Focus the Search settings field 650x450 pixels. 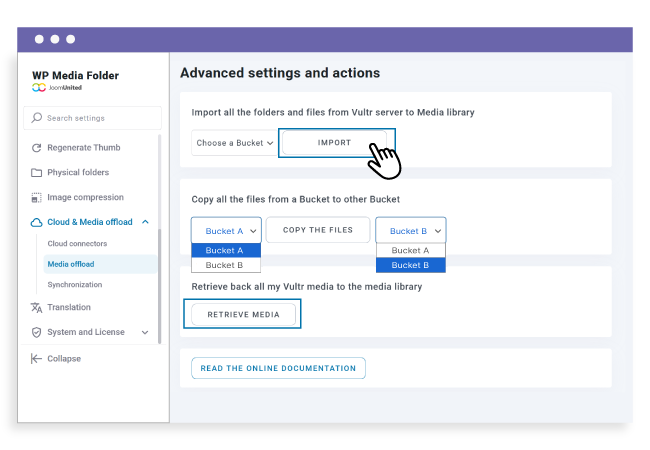(92, 118)
